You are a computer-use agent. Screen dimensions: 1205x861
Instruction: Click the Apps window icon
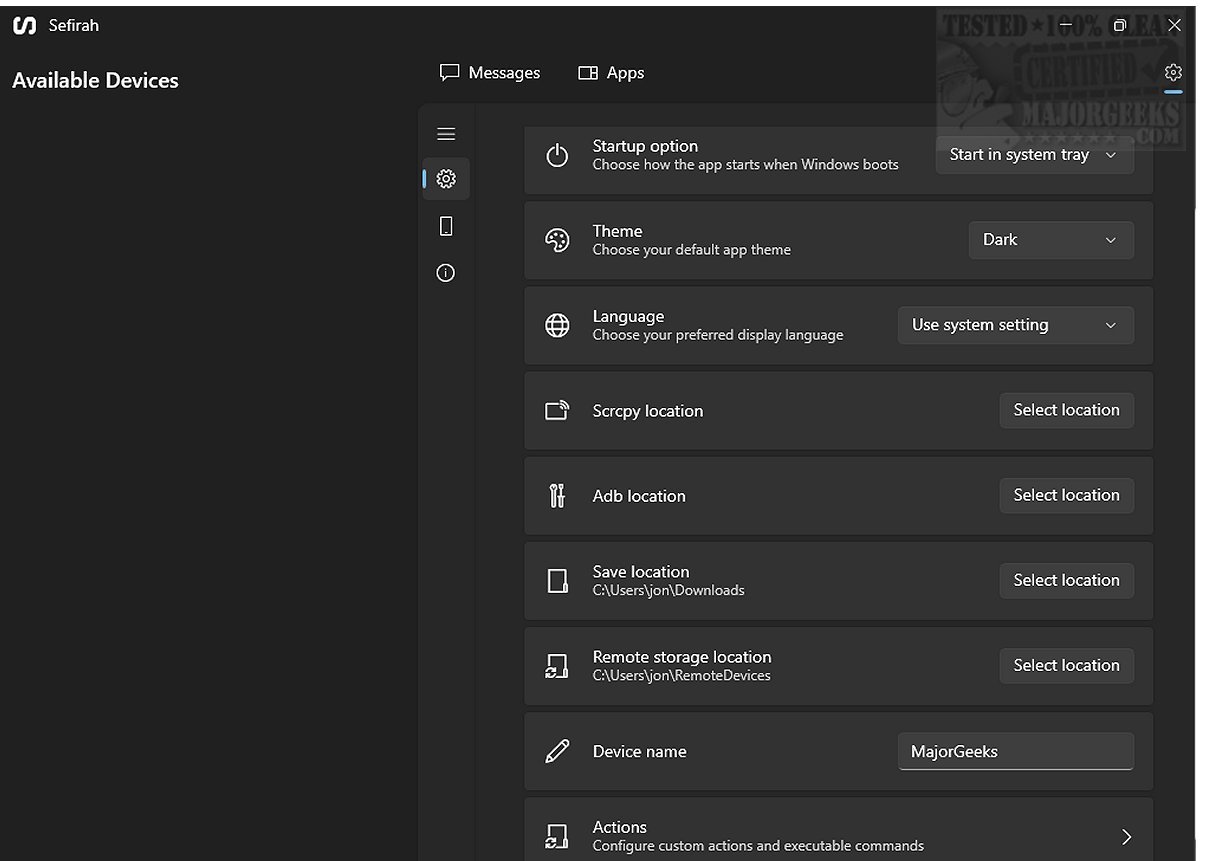pos(588,73)
